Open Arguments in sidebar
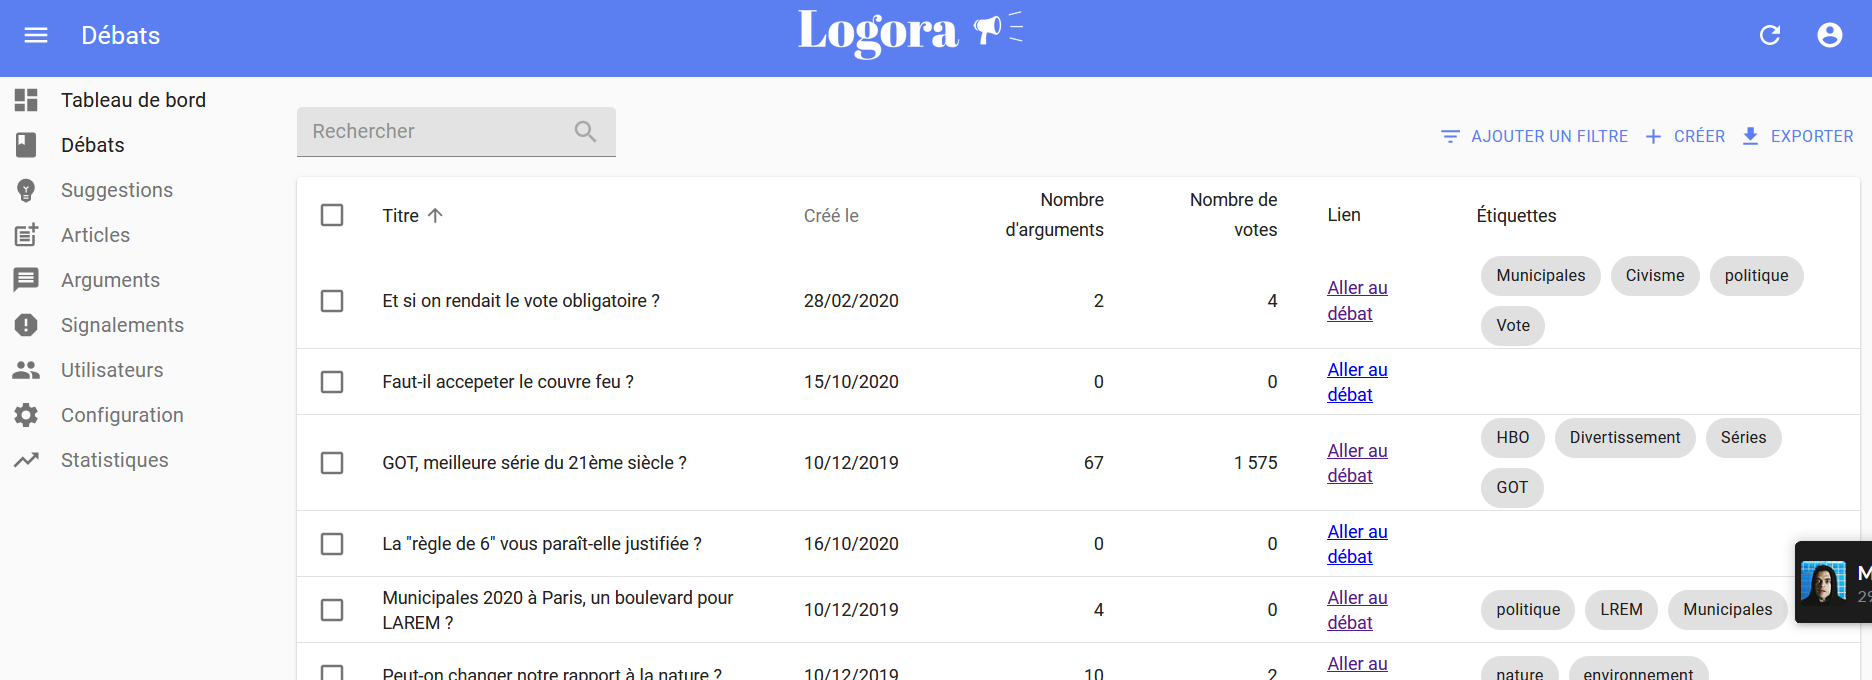The height and width of the screenshot is (680, 1872). 110,280
